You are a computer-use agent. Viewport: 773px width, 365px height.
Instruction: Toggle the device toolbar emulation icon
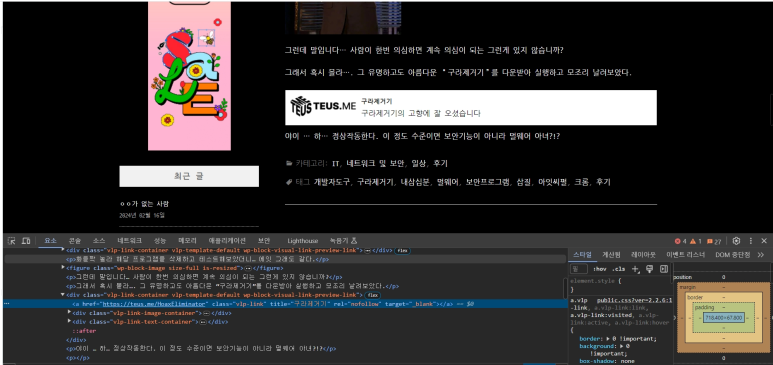point(26,241)
